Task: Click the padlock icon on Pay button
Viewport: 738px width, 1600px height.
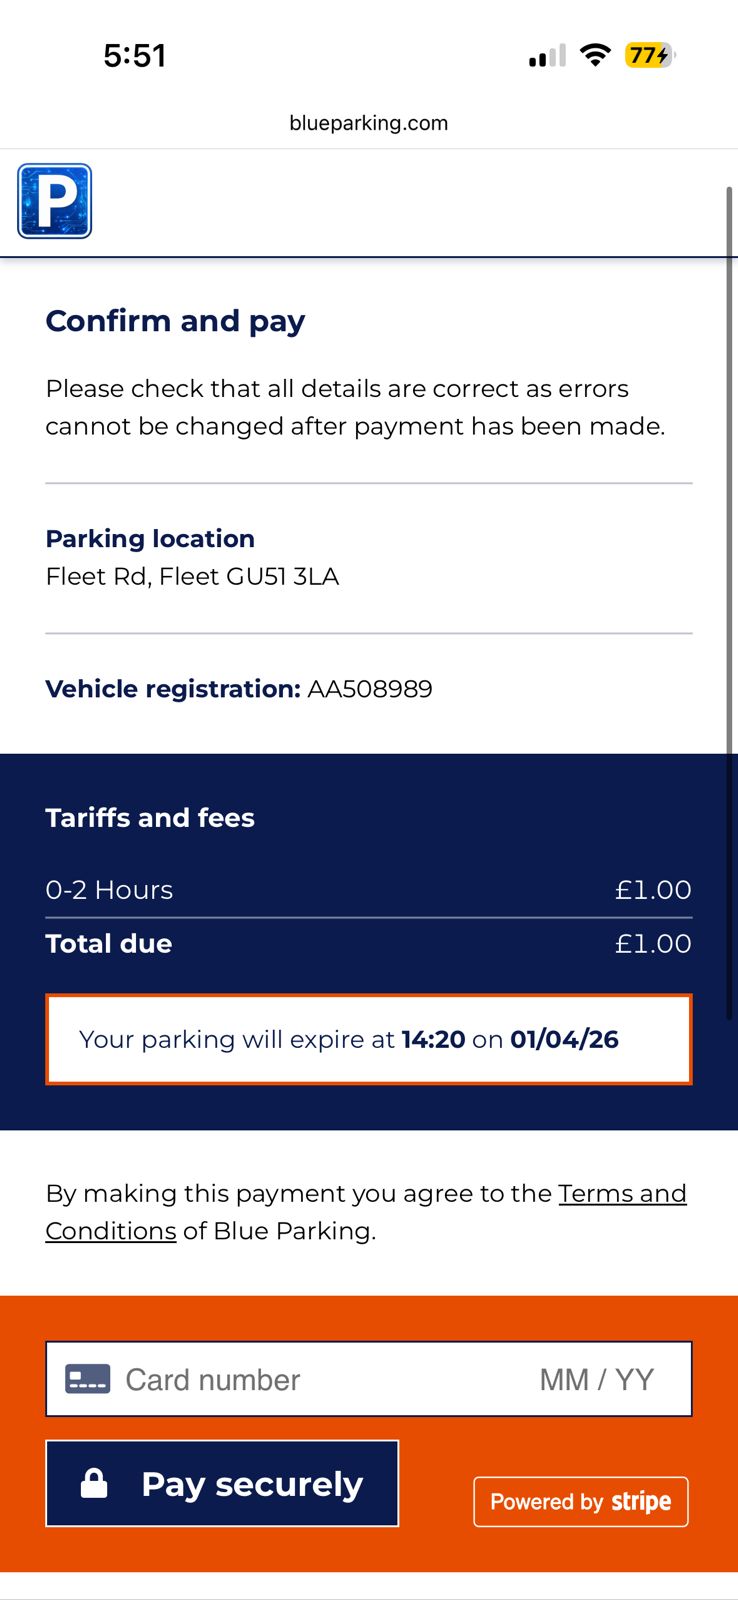Action: [x=94, y=1483]
